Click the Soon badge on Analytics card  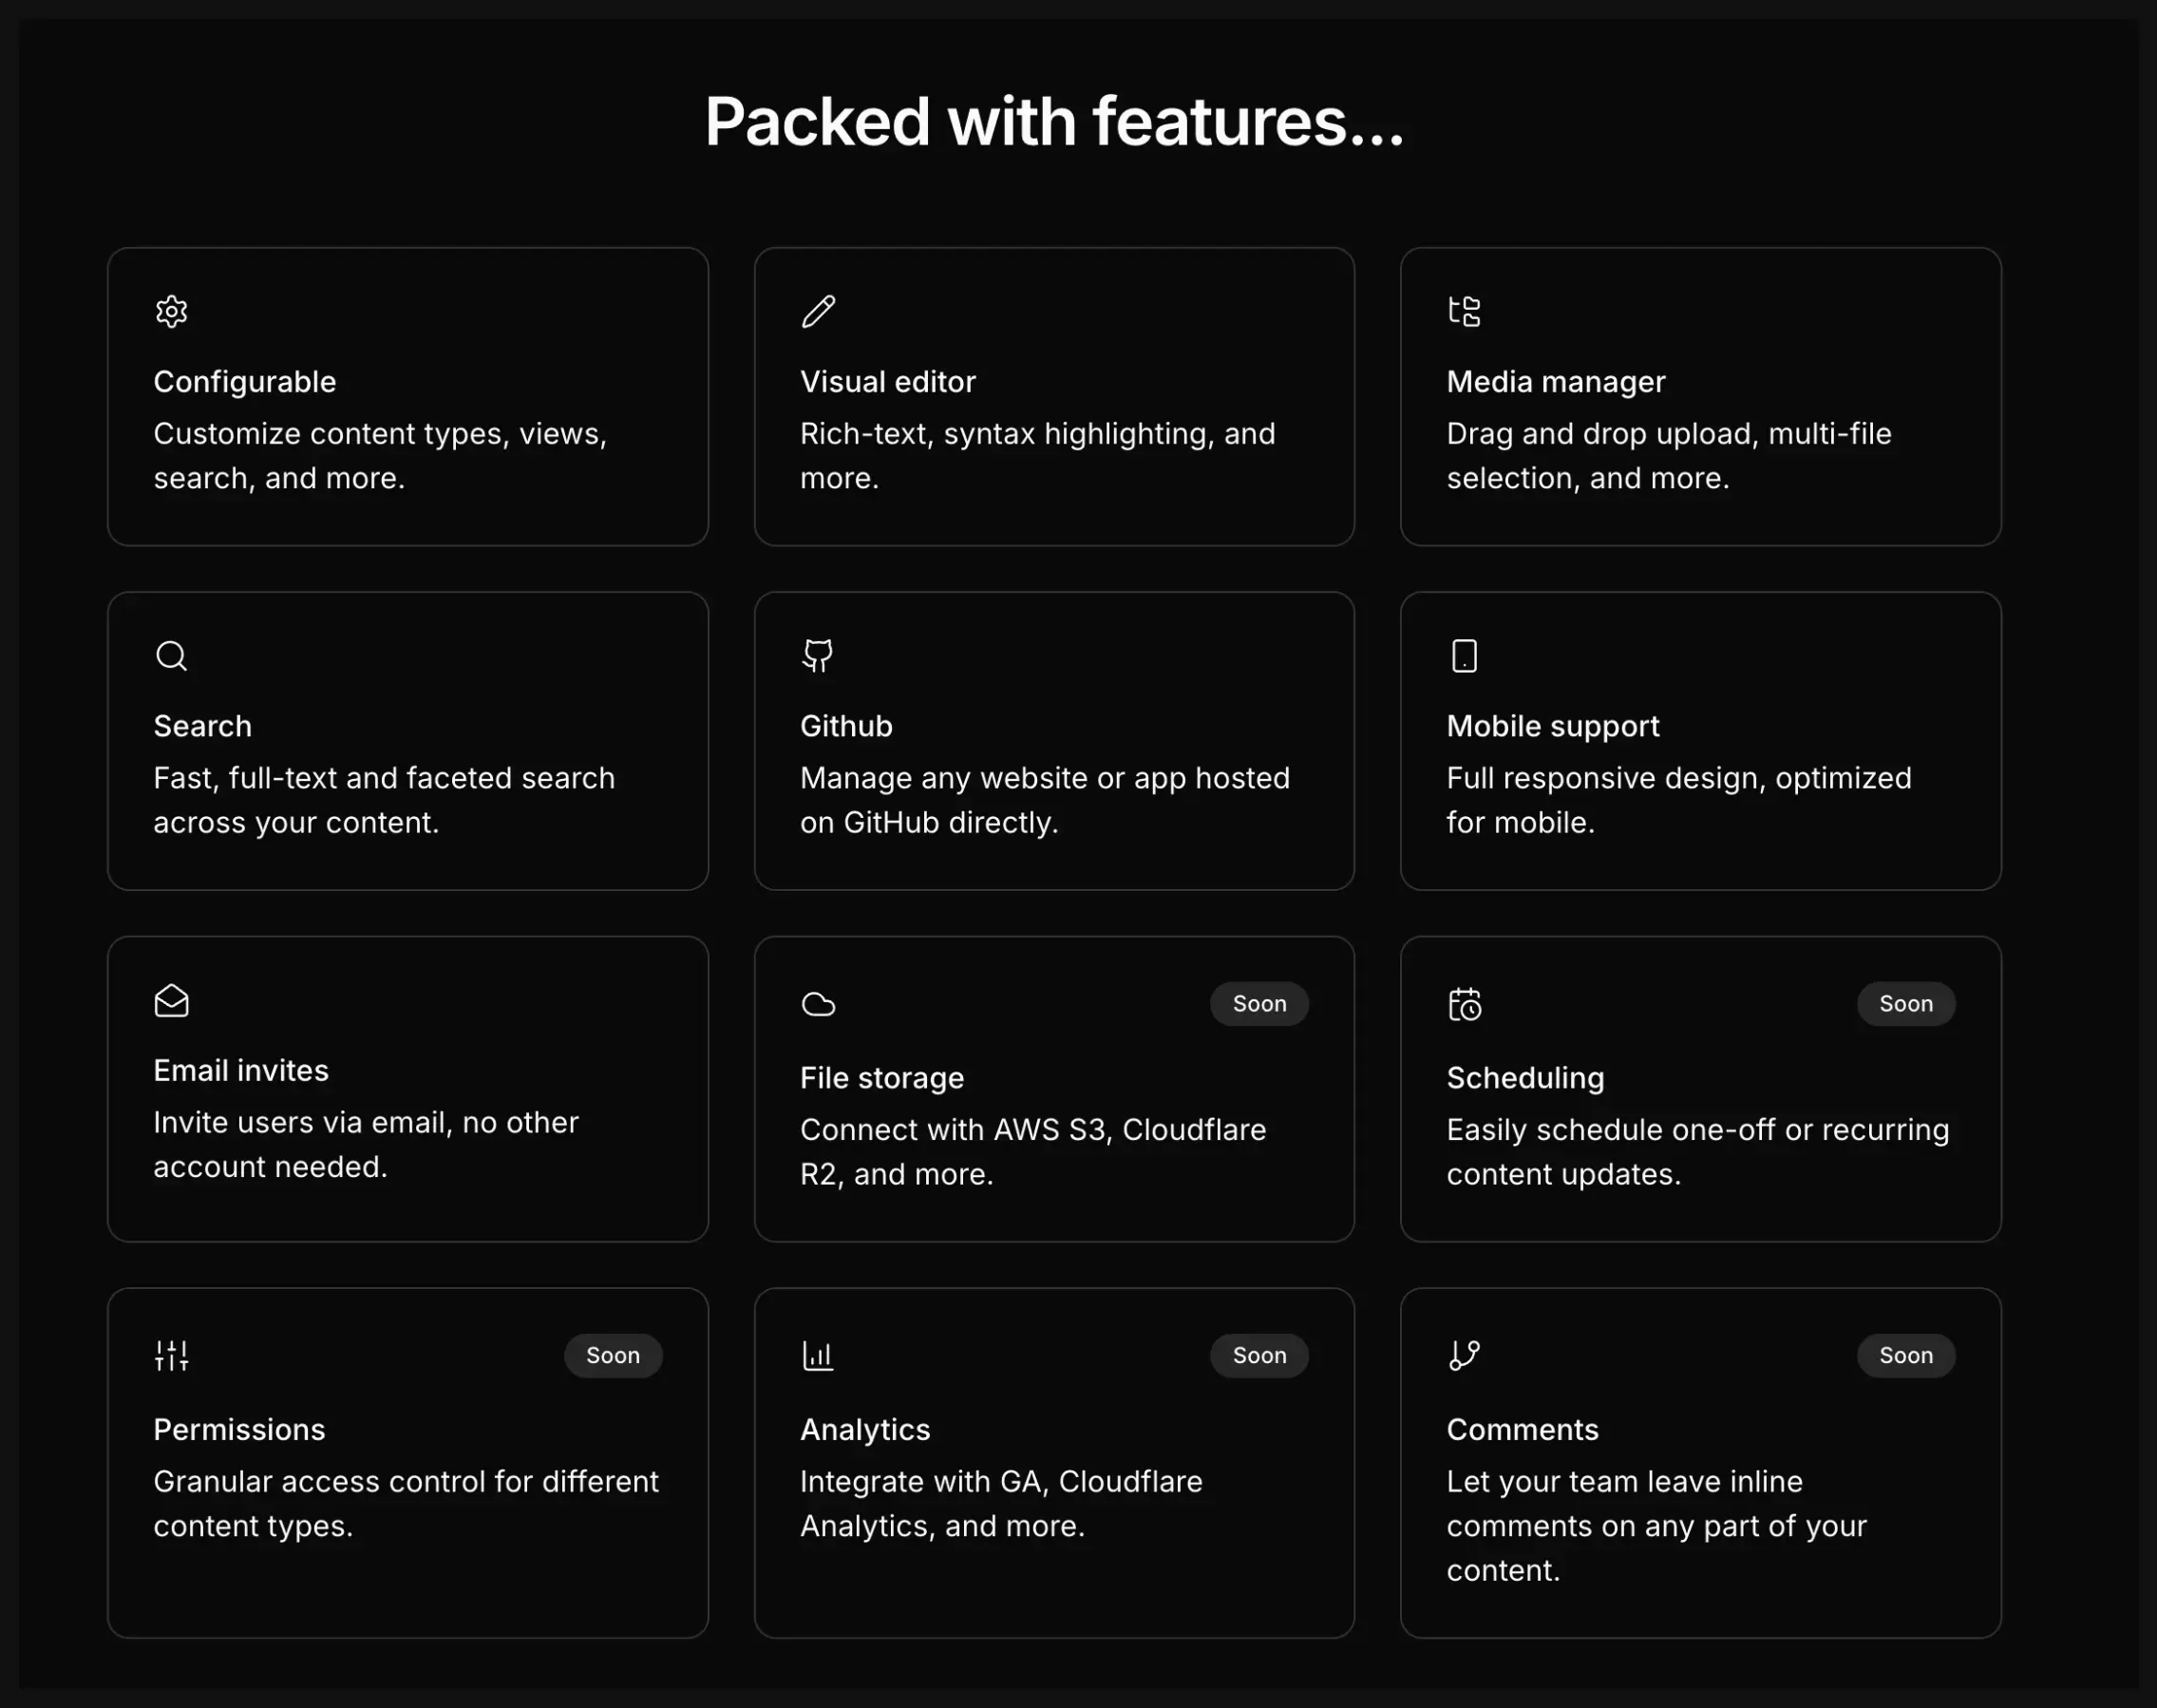(1259, 1356)
